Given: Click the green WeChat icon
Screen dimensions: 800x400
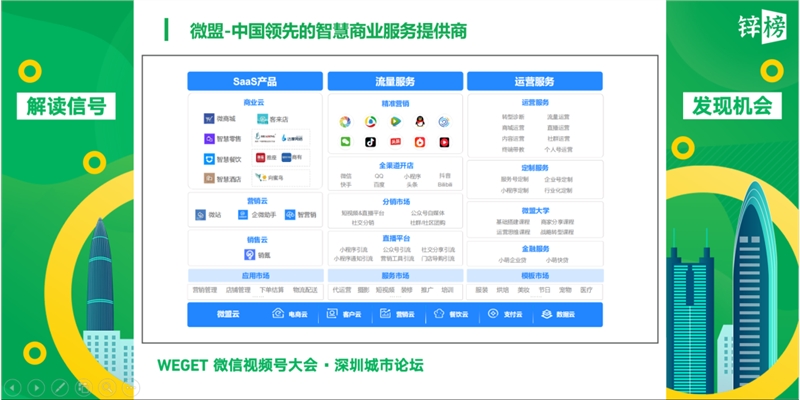Looking at the screenshot, I should pyautogui.click(x=345, y=142).
